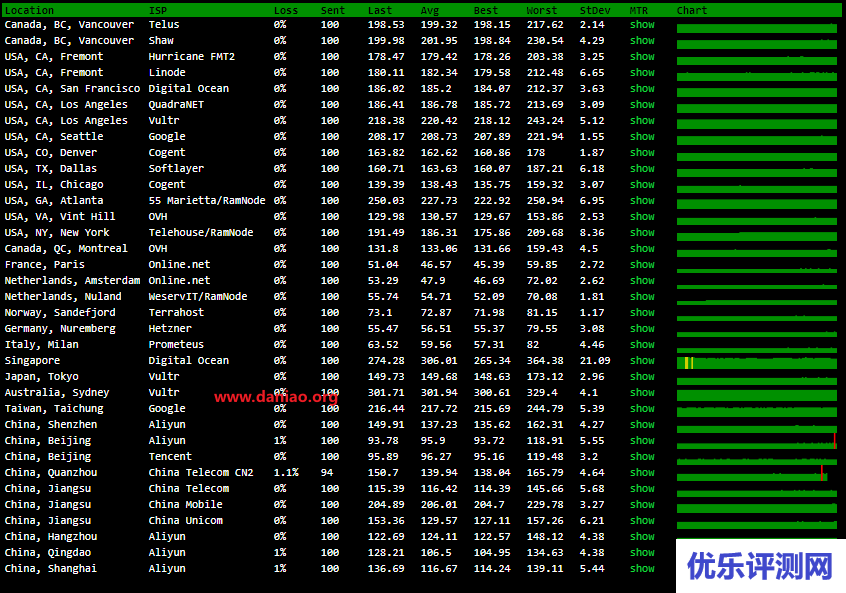This screenshot has width=846, height=593.
Task: Open the MTR show link for Vancouver Telus
Action: [x=642, y=25]
